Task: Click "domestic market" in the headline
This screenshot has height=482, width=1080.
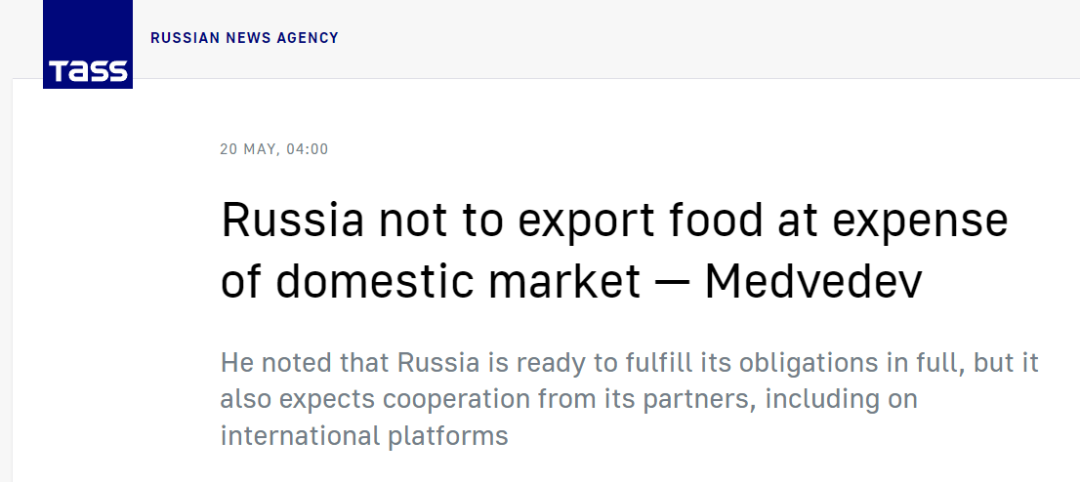Action: pyautogui.click(x=458, y=283)
